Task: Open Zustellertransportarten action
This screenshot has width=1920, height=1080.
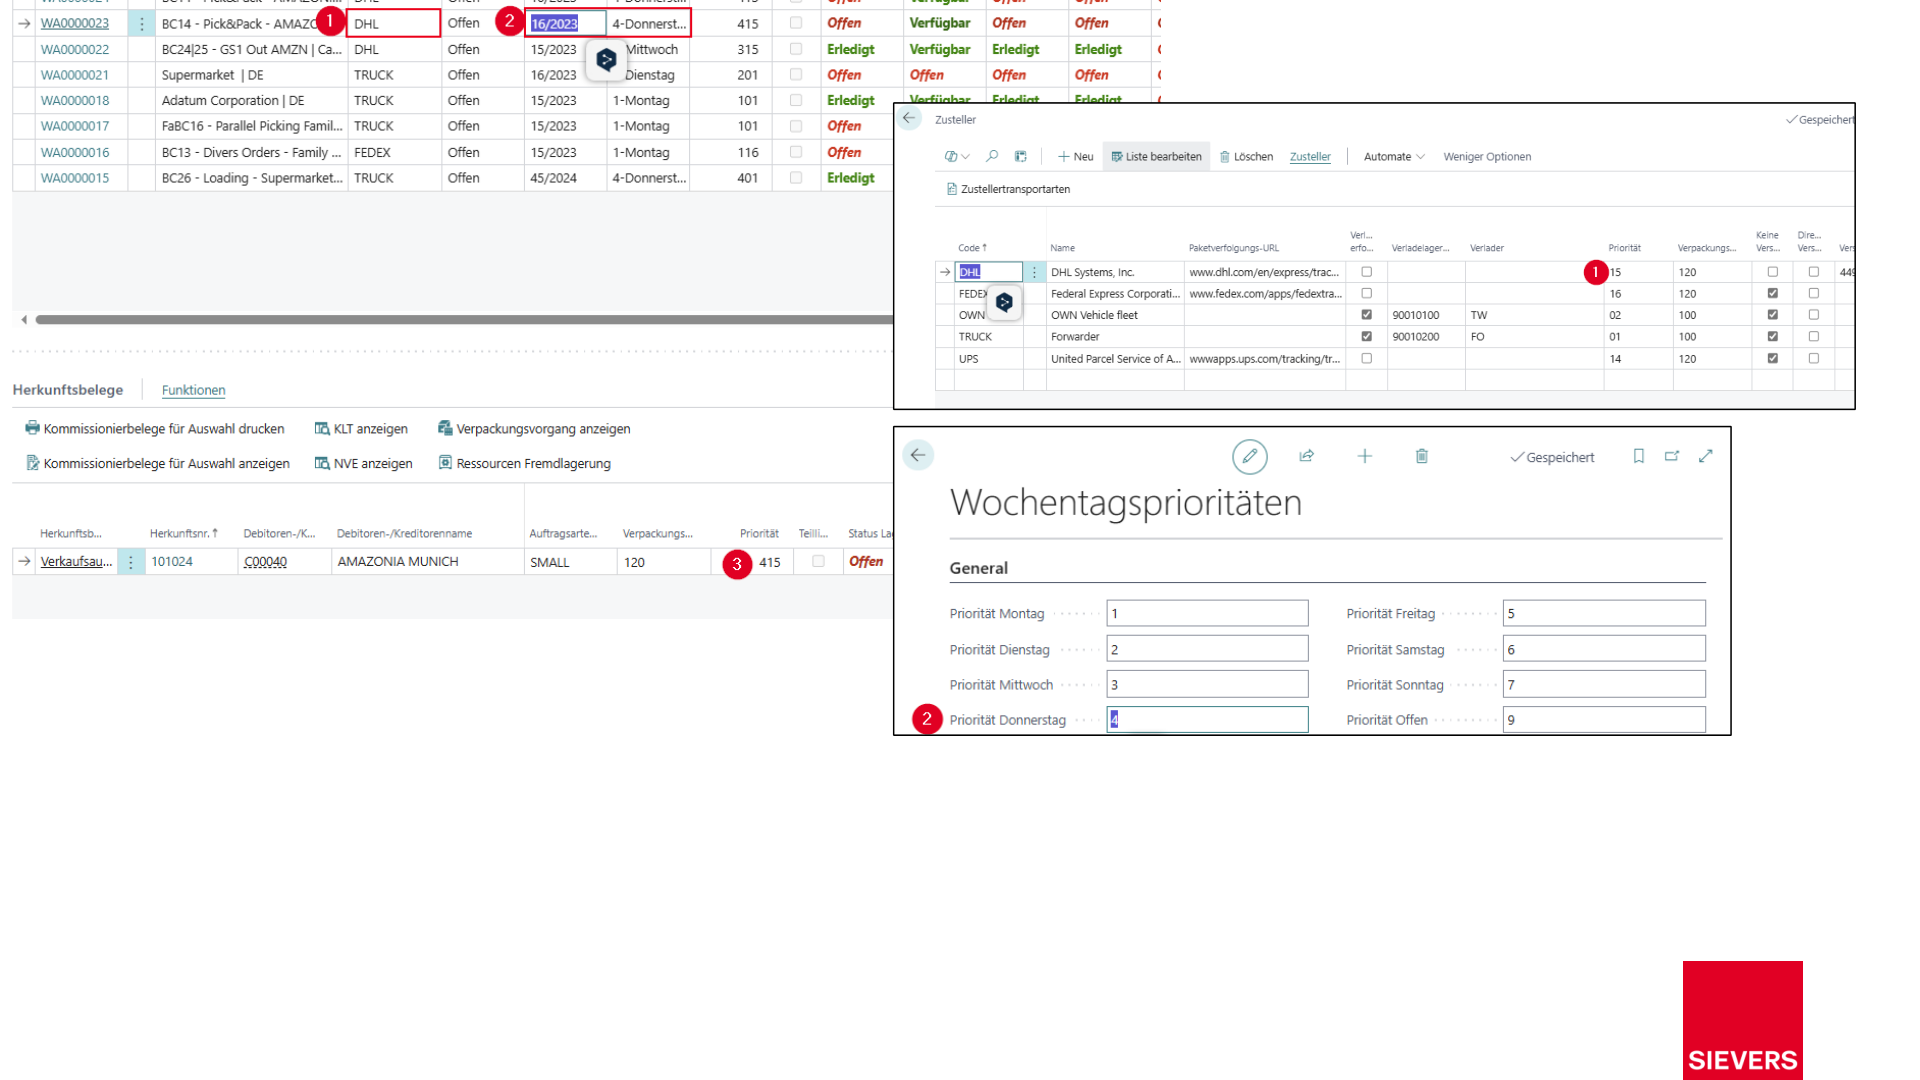Action: point(1008,189)
